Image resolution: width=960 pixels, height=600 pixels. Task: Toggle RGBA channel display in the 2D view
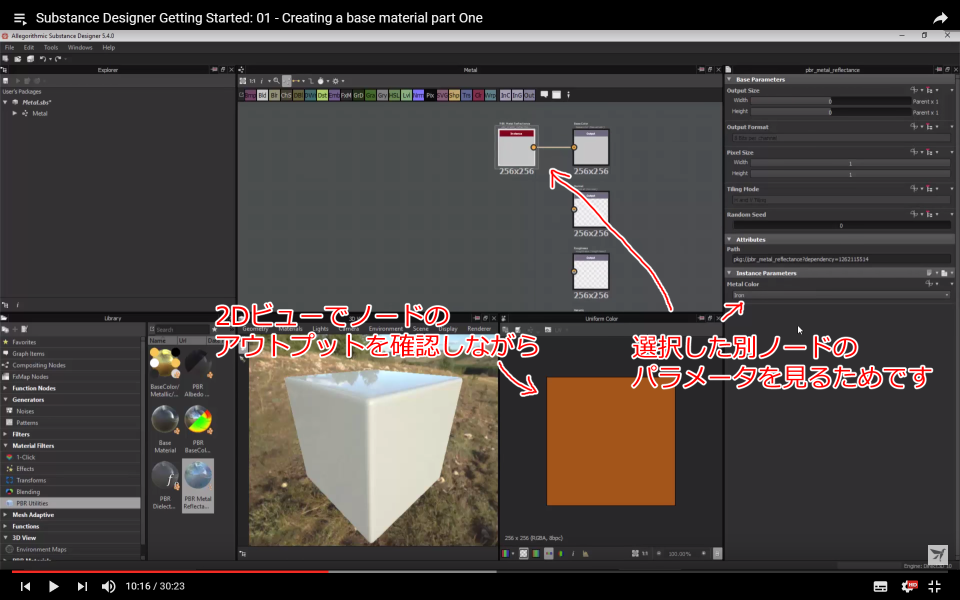pyautogui.click(x=506, y=552)
